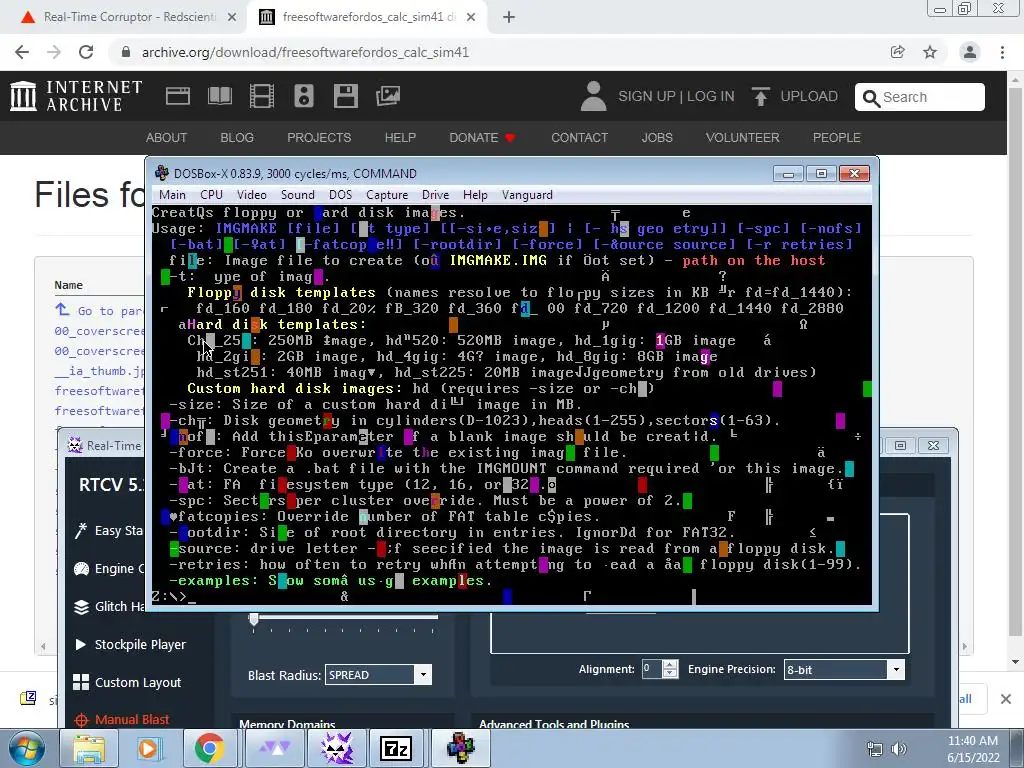
Task: Open the Main menu in DOSBox-X
Action: tap(172, 195)
